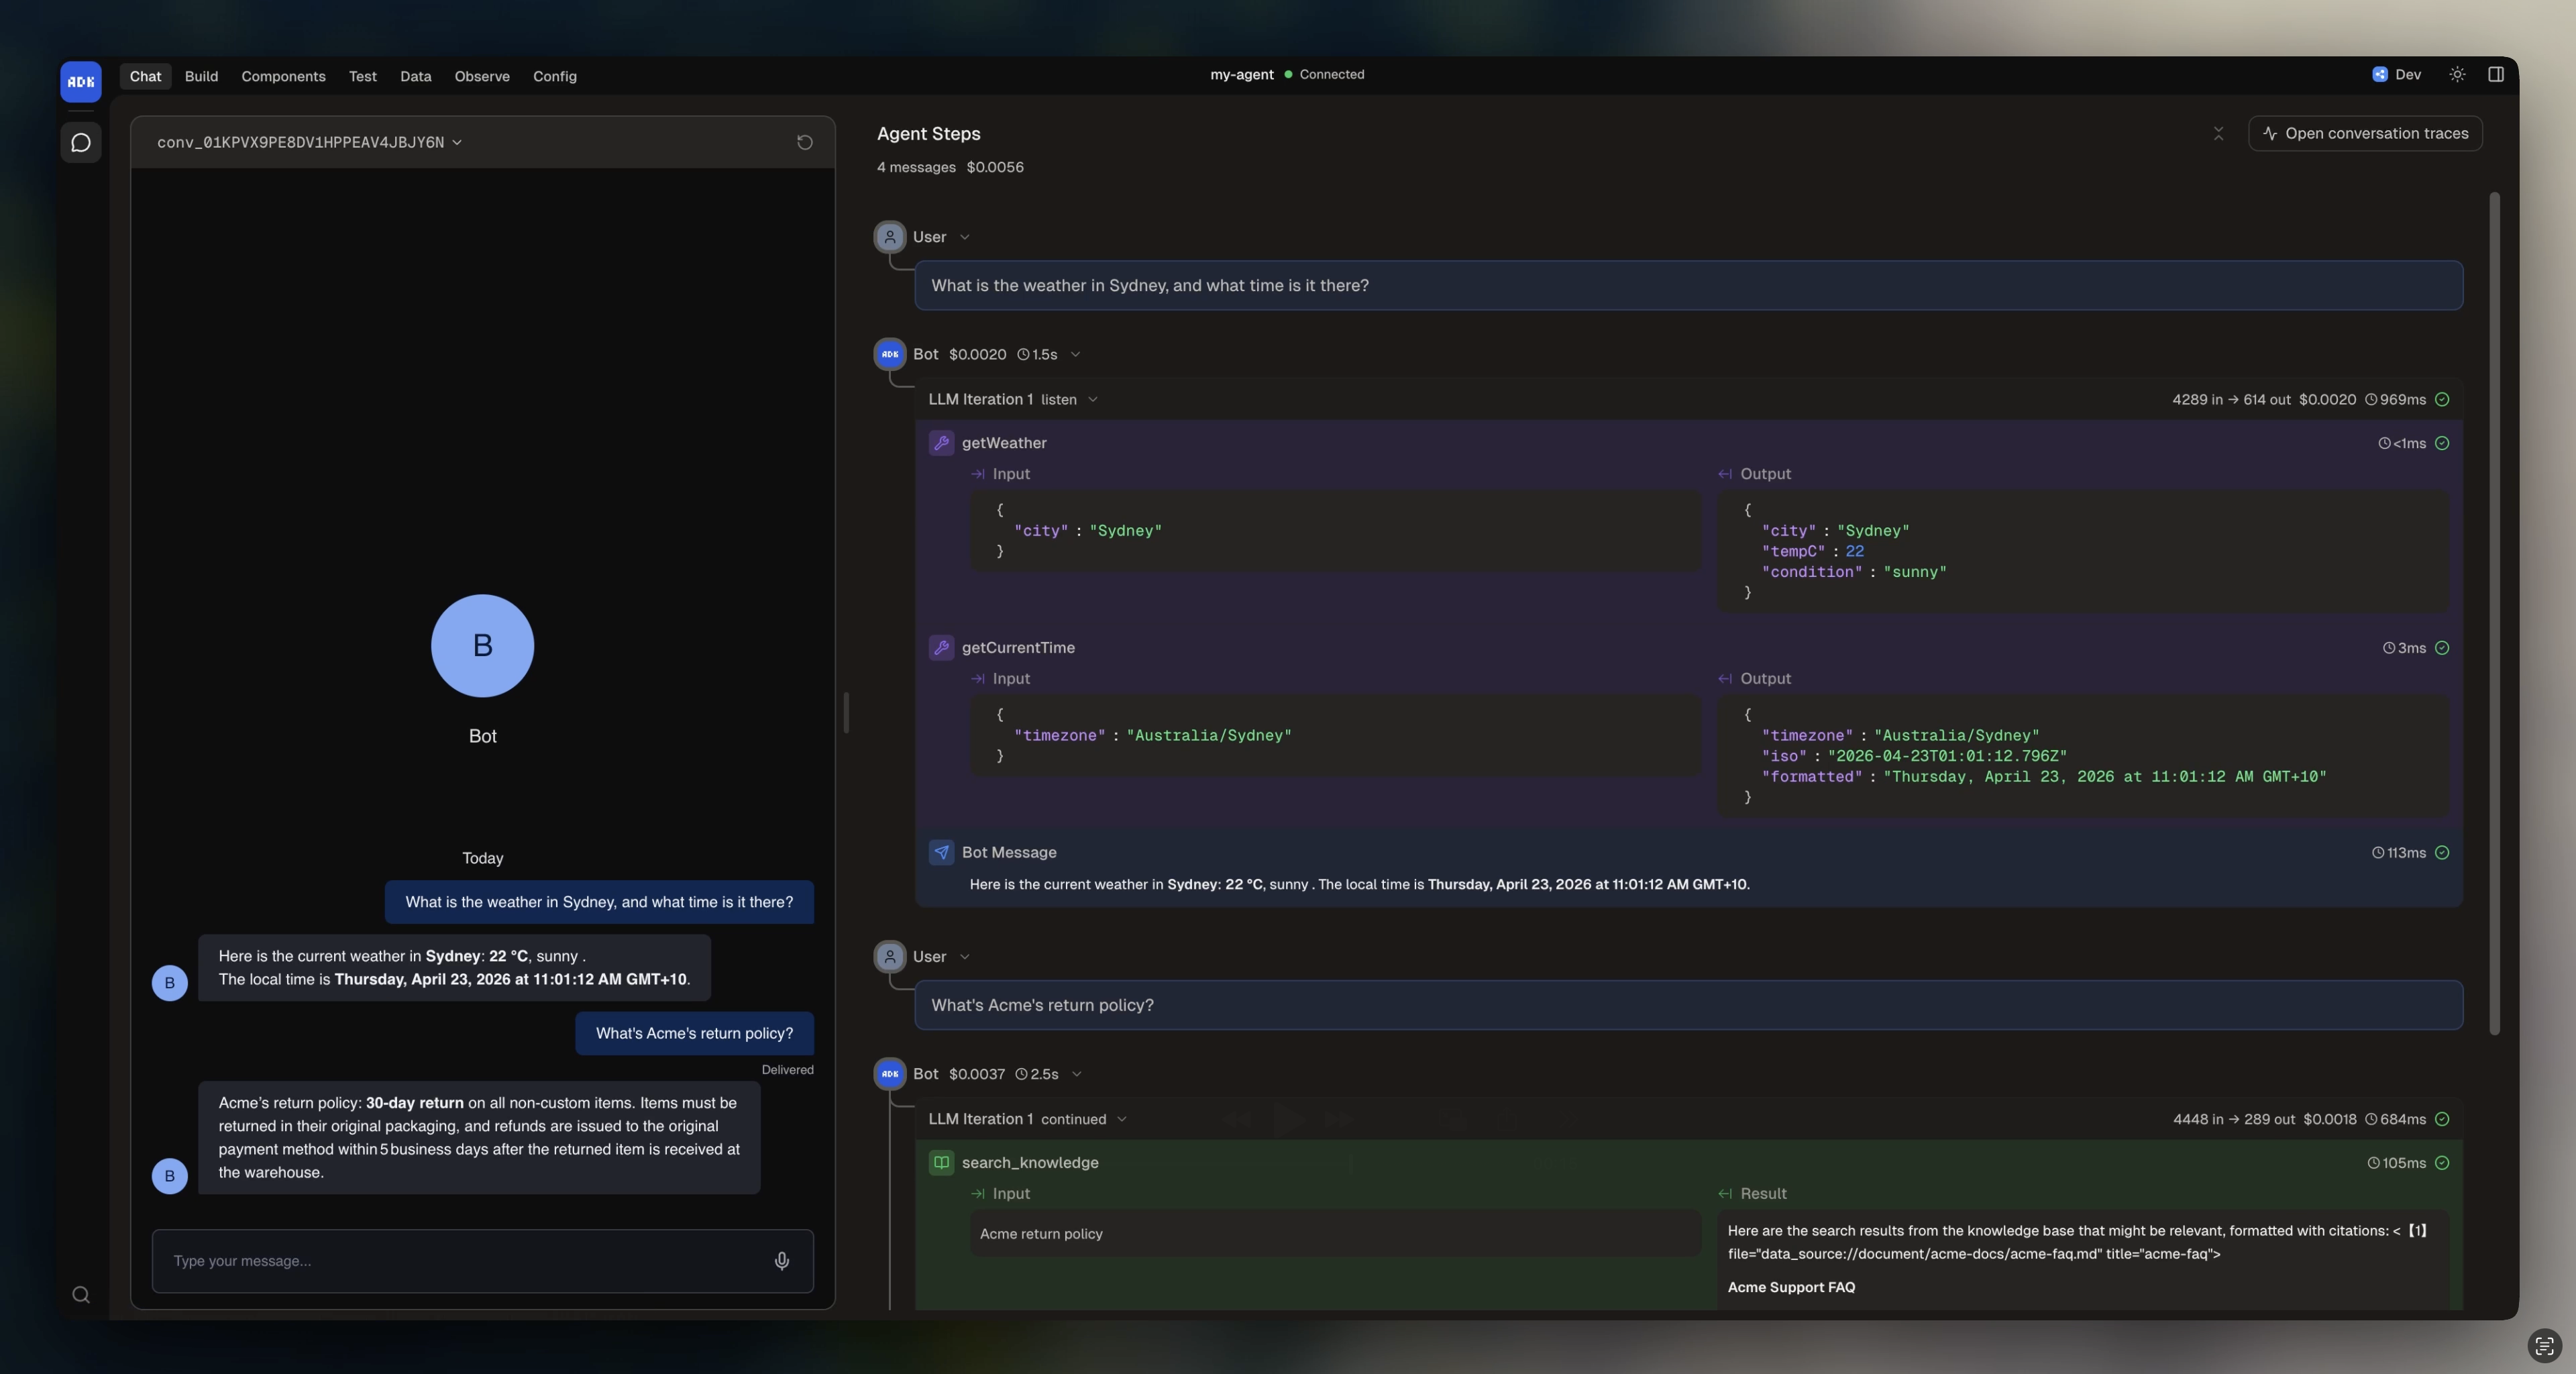Click the Acme return policy search input

point(1335,1234)
